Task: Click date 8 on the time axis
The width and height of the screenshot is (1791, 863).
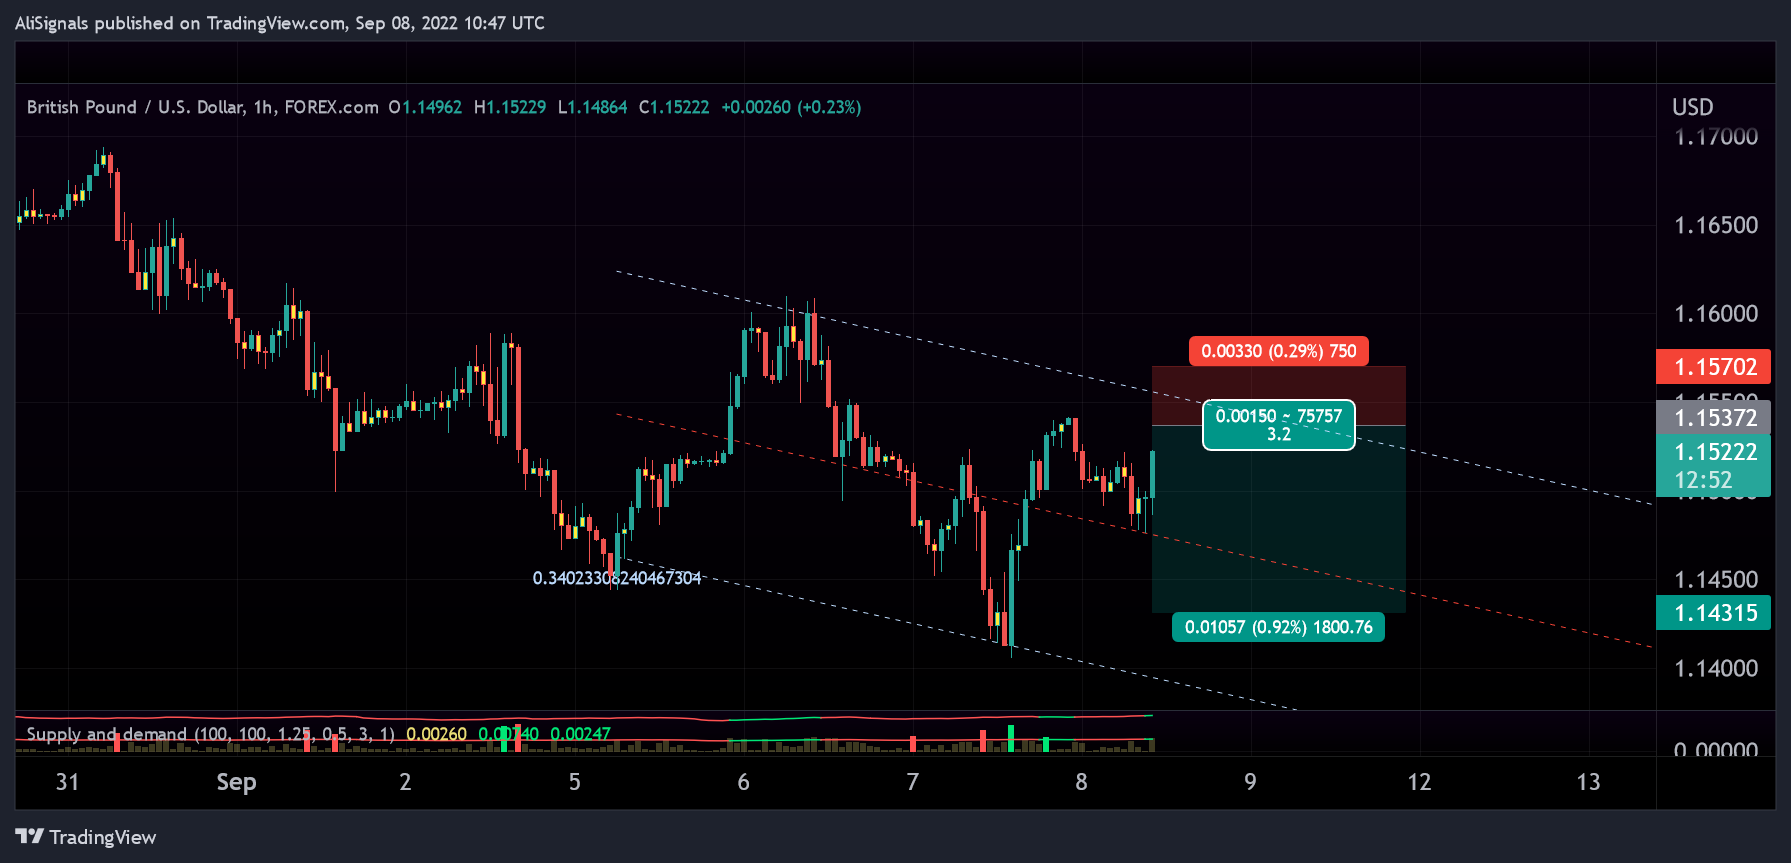Action: tap(1081, 782)
